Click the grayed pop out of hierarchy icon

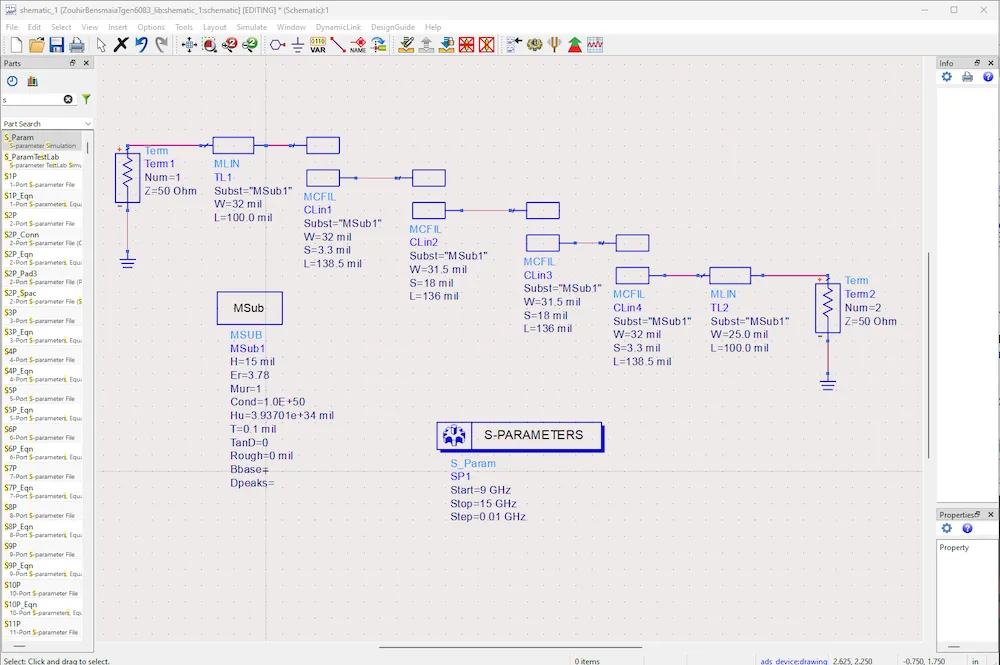pos(427,45)
